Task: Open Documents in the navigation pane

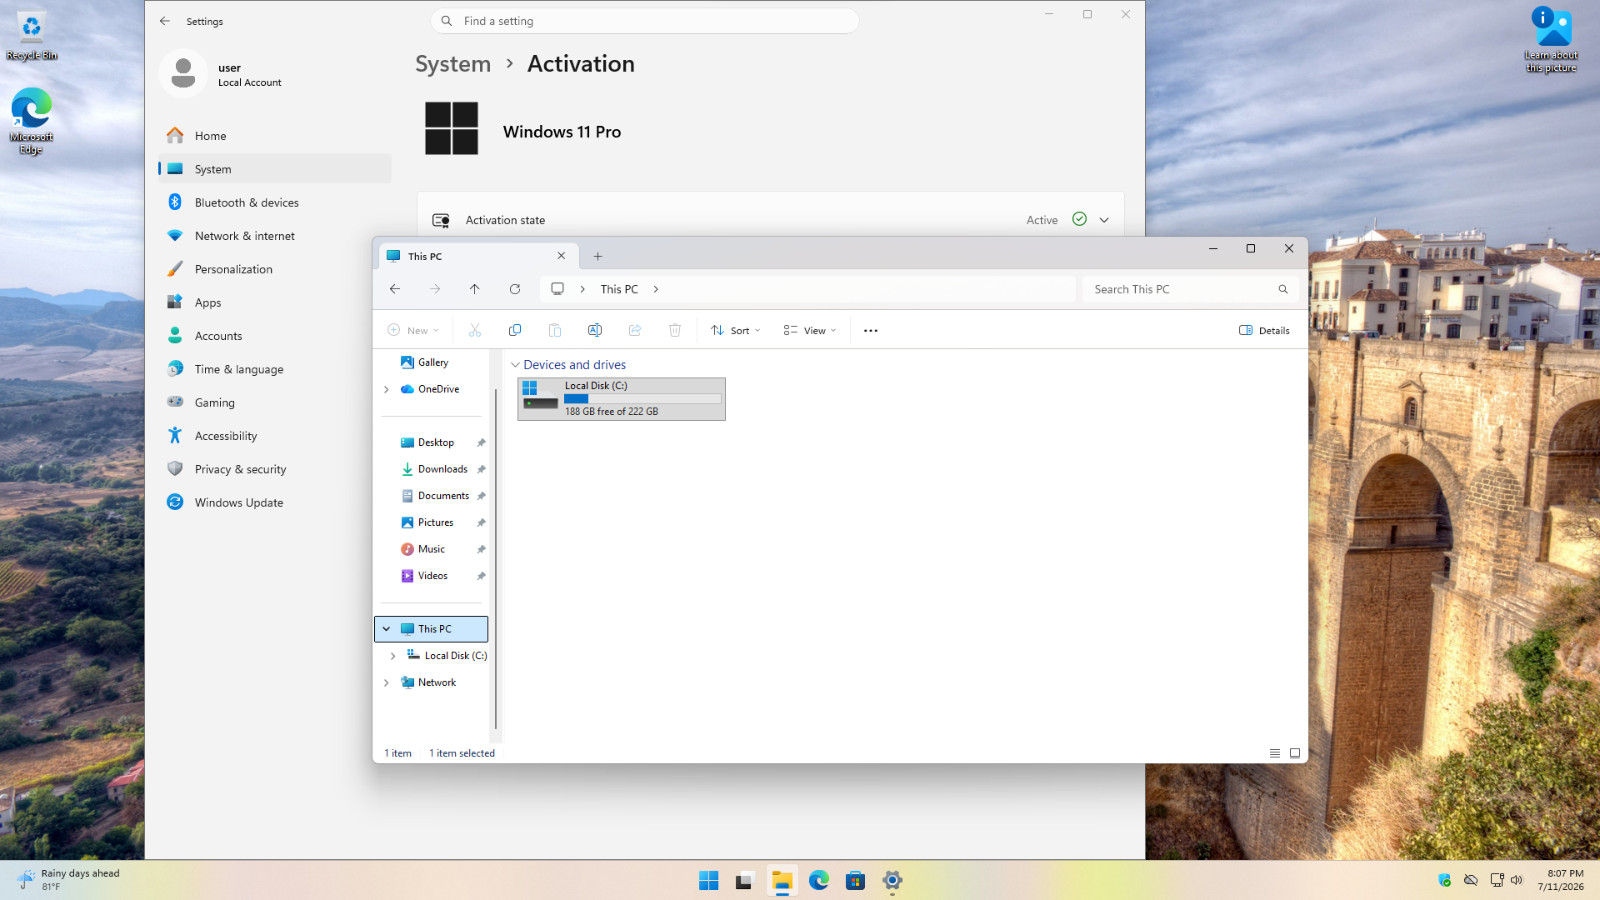Action: (437, 496)
